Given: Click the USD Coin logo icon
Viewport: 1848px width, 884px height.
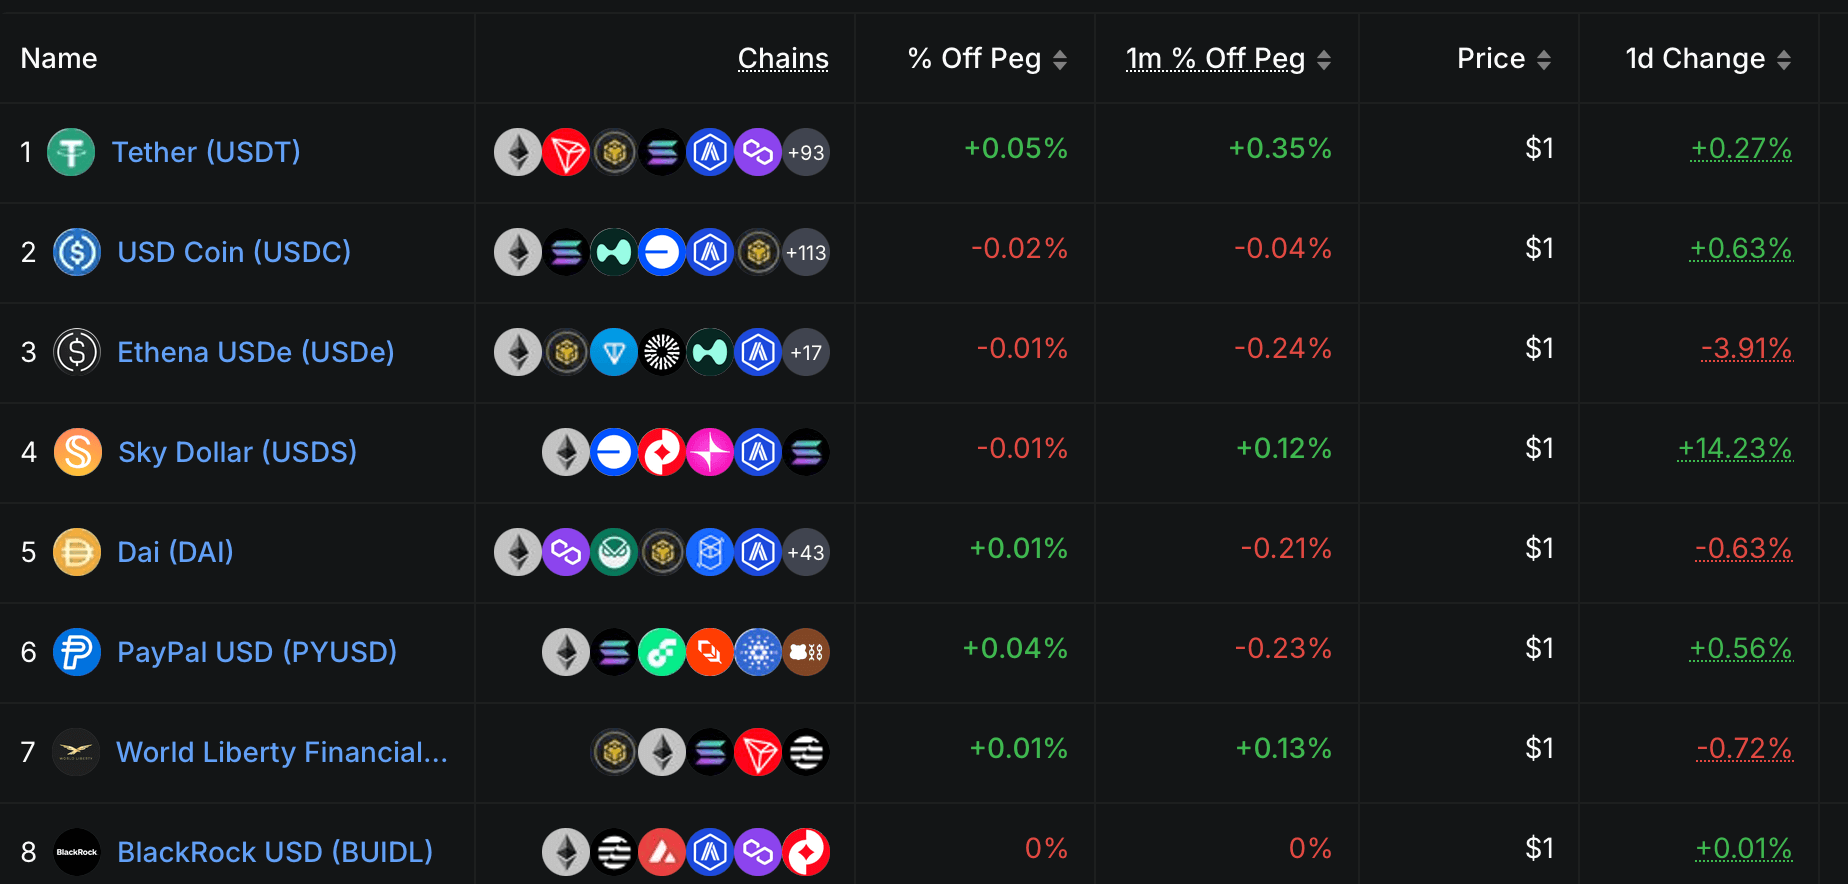Looking at the screenshot, I should [77, 252].
